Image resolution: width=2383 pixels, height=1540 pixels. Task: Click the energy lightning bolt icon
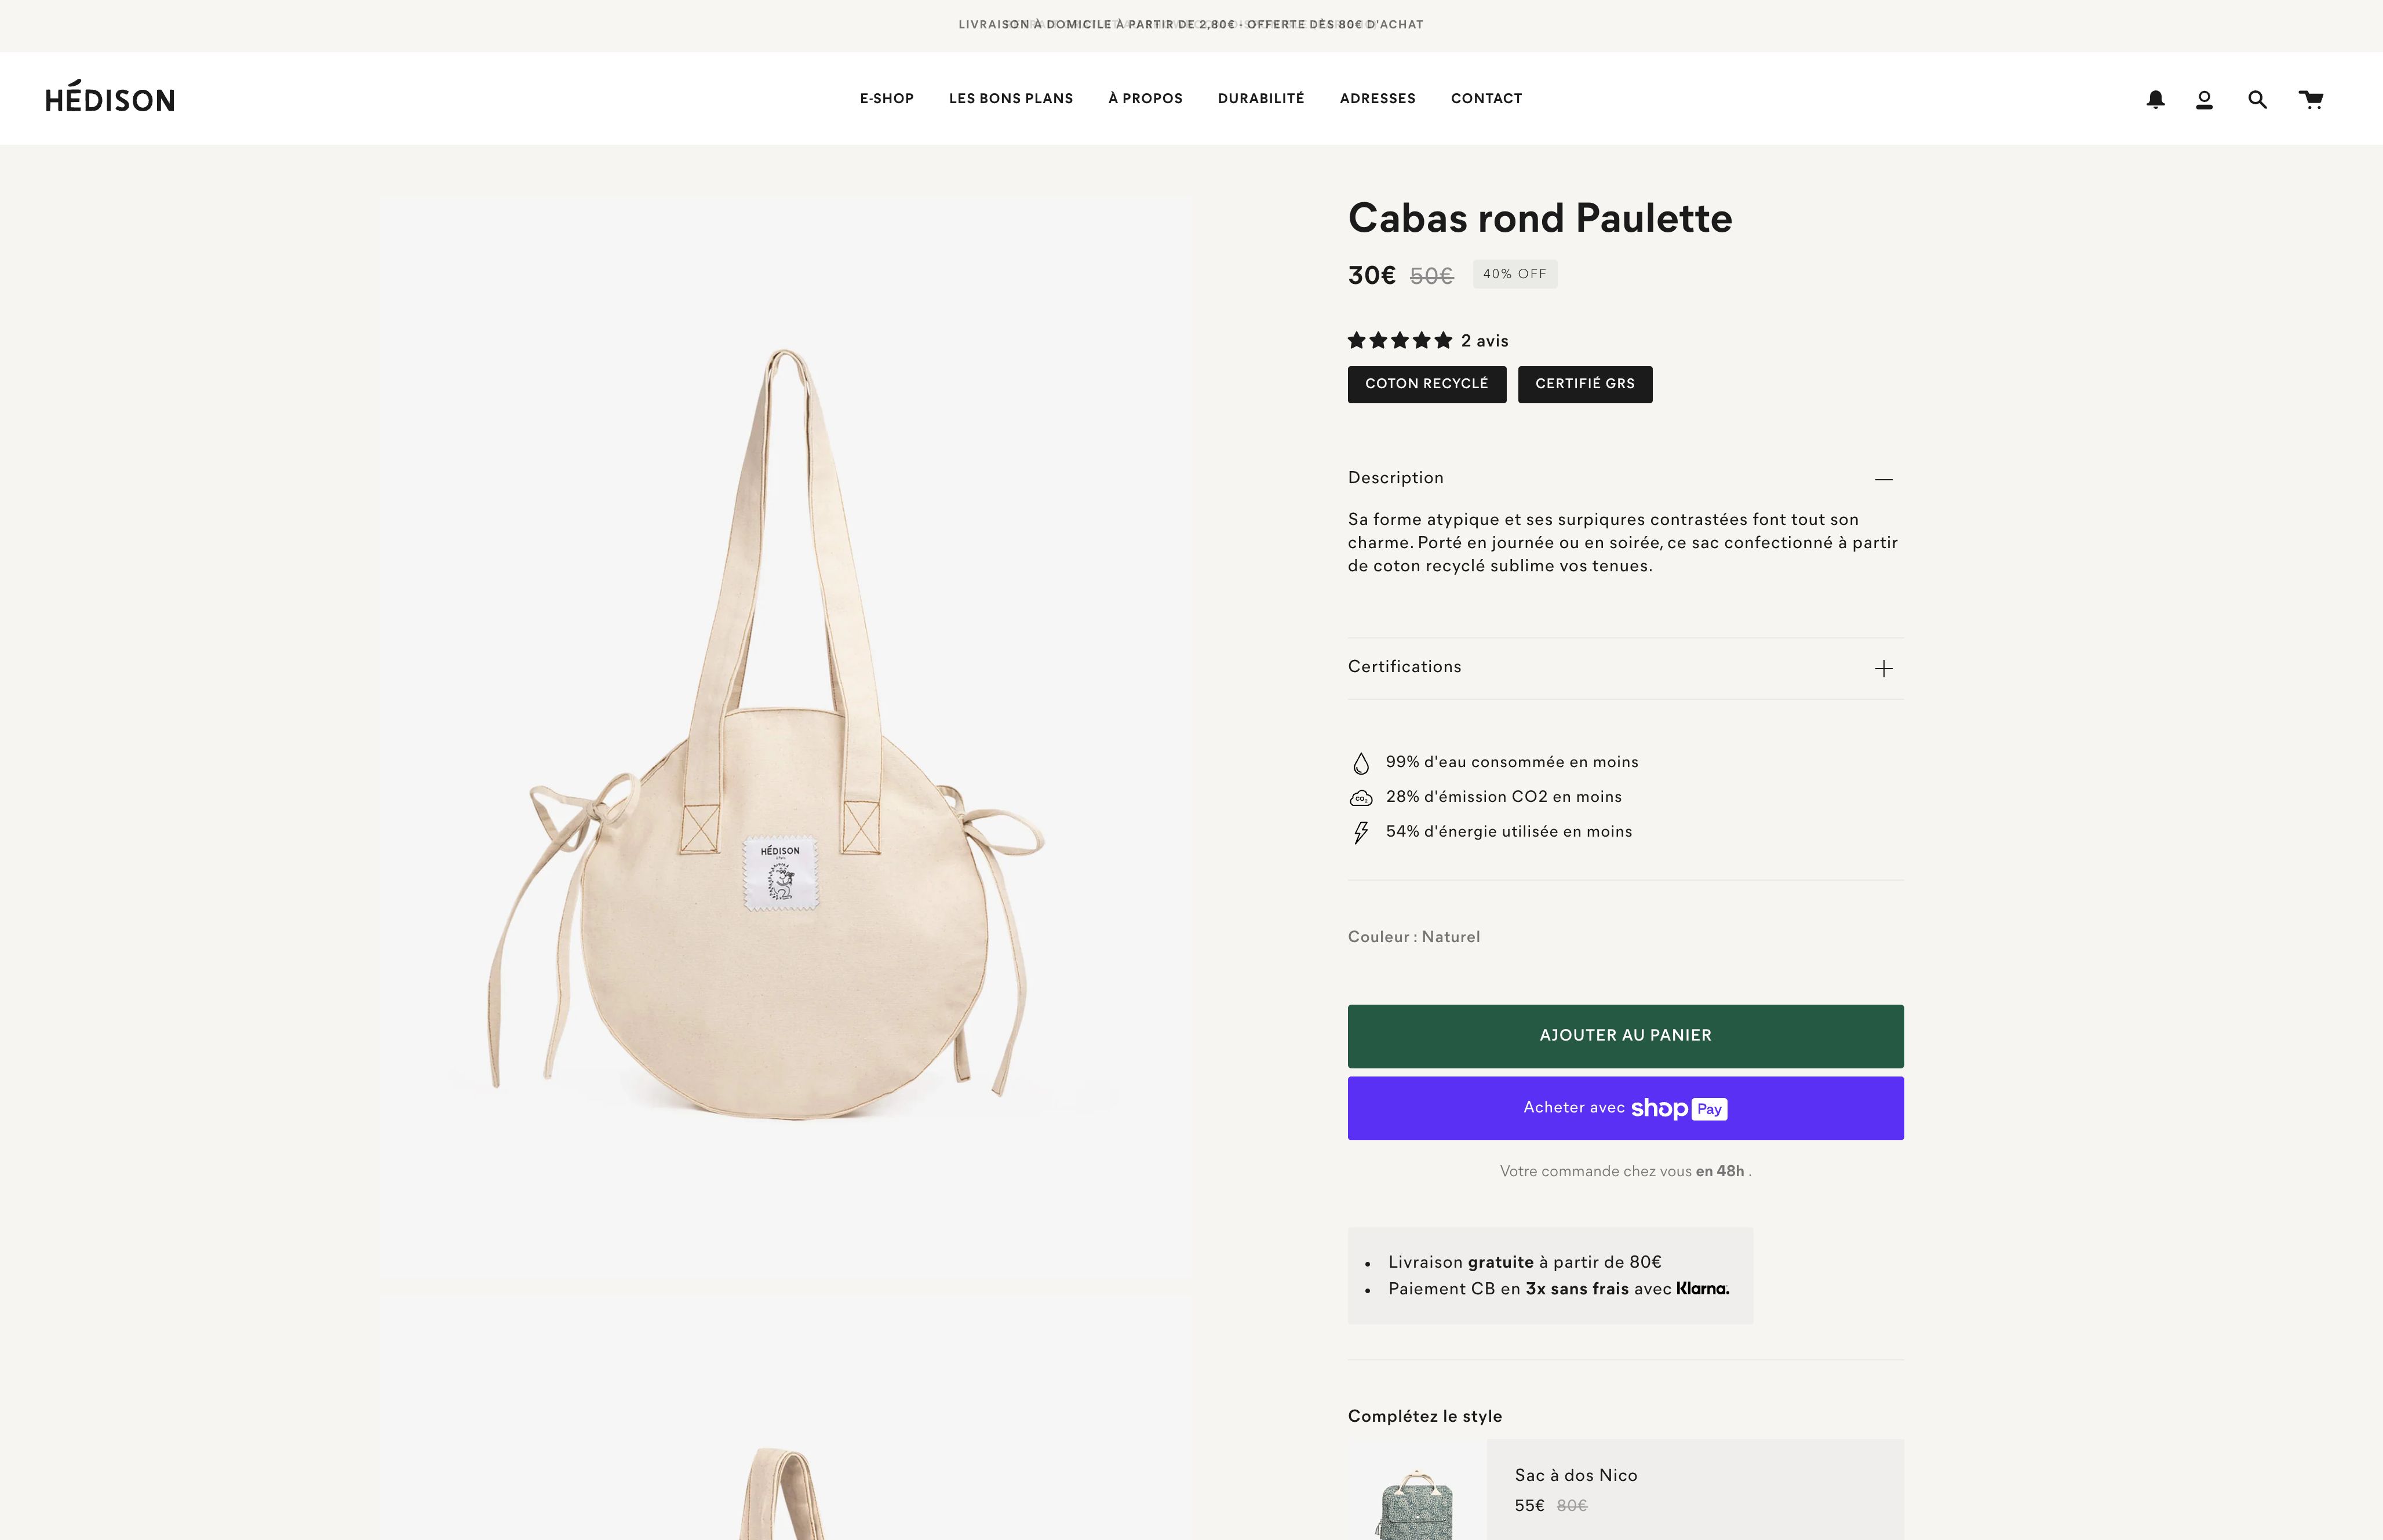pyautogui.click(x=1361, y=833)
